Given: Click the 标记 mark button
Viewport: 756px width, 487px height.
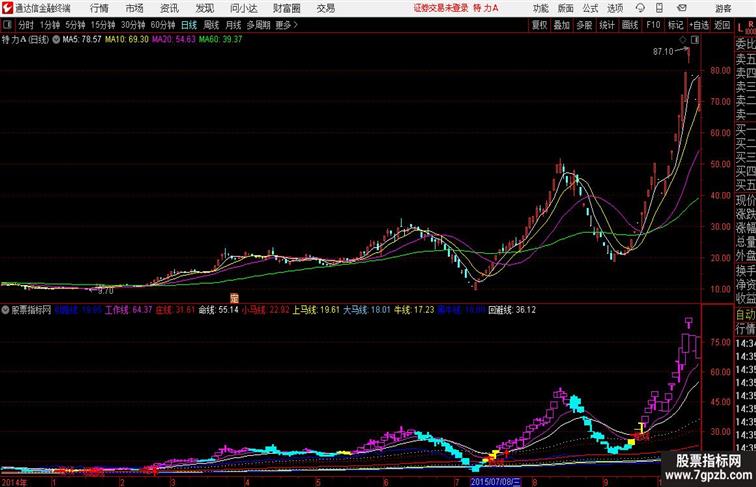Looking at the screenshot, I should [x=675, y=25].
